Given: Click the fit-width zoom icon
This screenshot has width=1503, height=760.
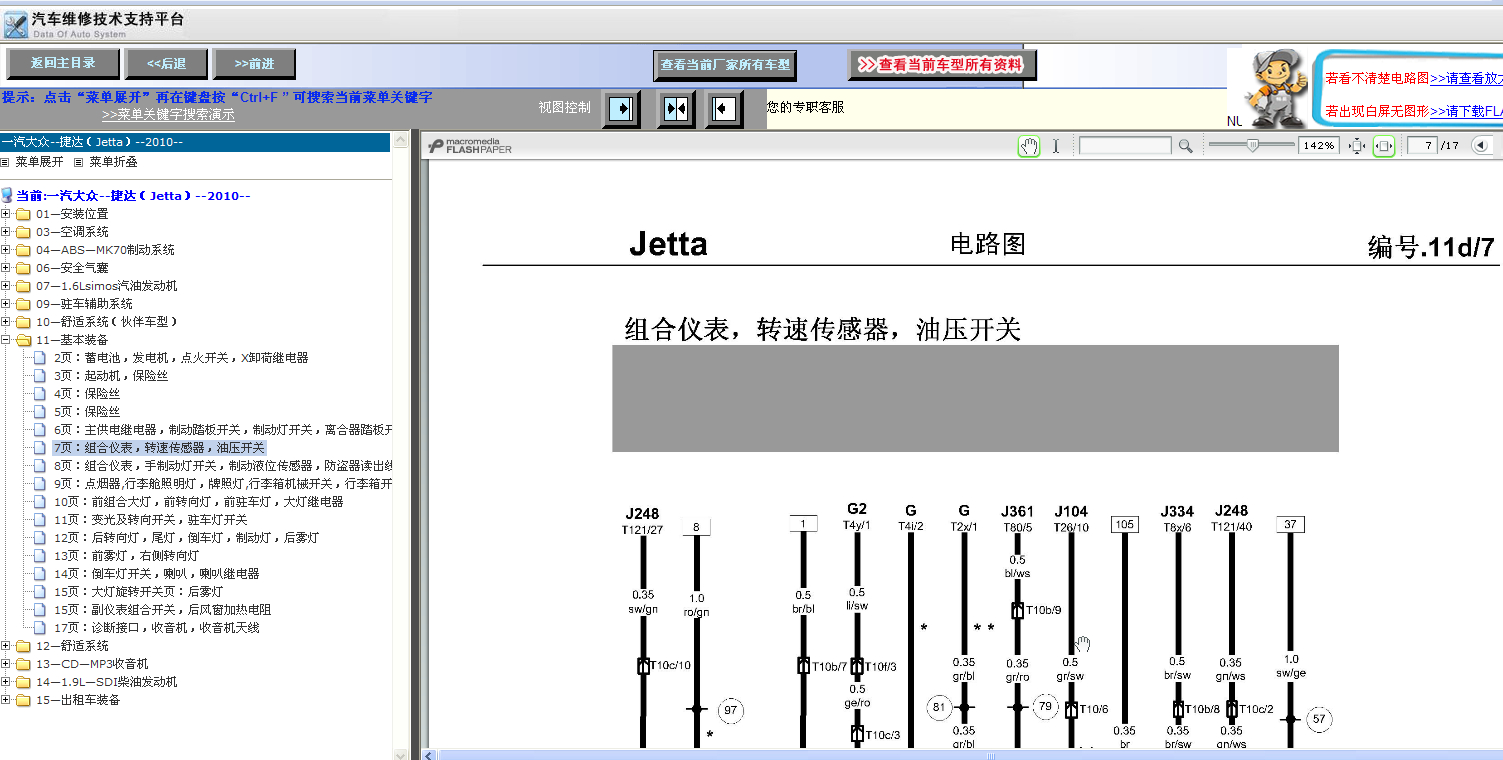Looking at the screenshot, I should (x=1384, y=146).
